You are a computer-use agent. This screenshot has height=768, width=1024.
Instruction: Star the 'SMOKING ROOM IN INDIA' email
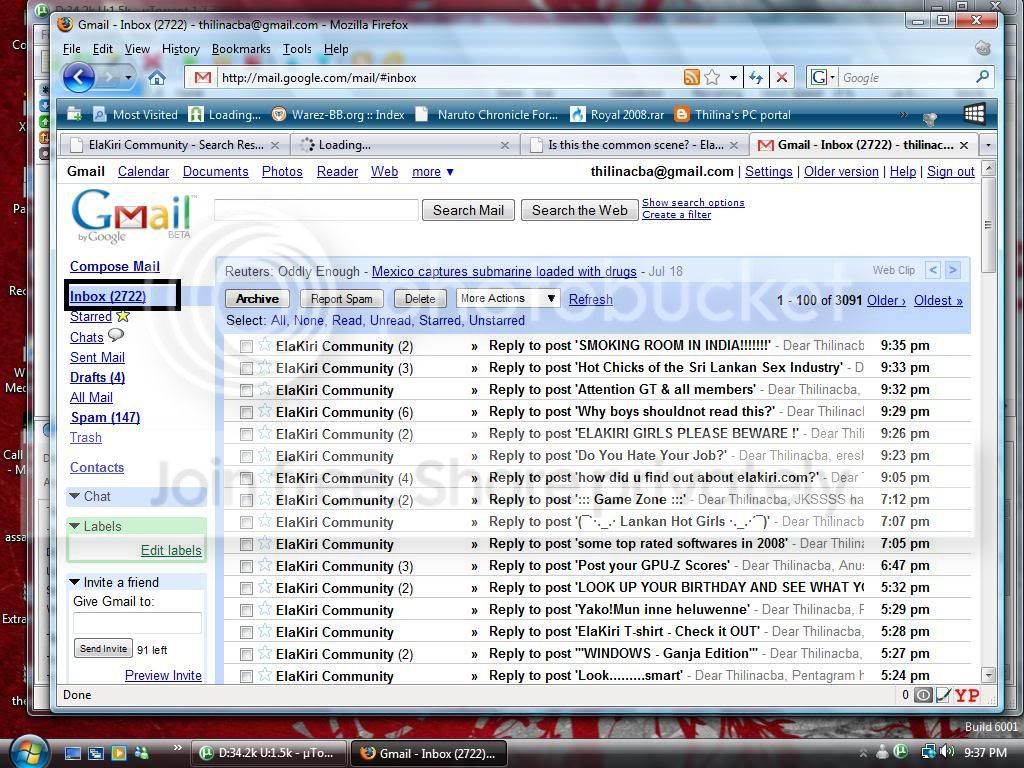[264, 344]
